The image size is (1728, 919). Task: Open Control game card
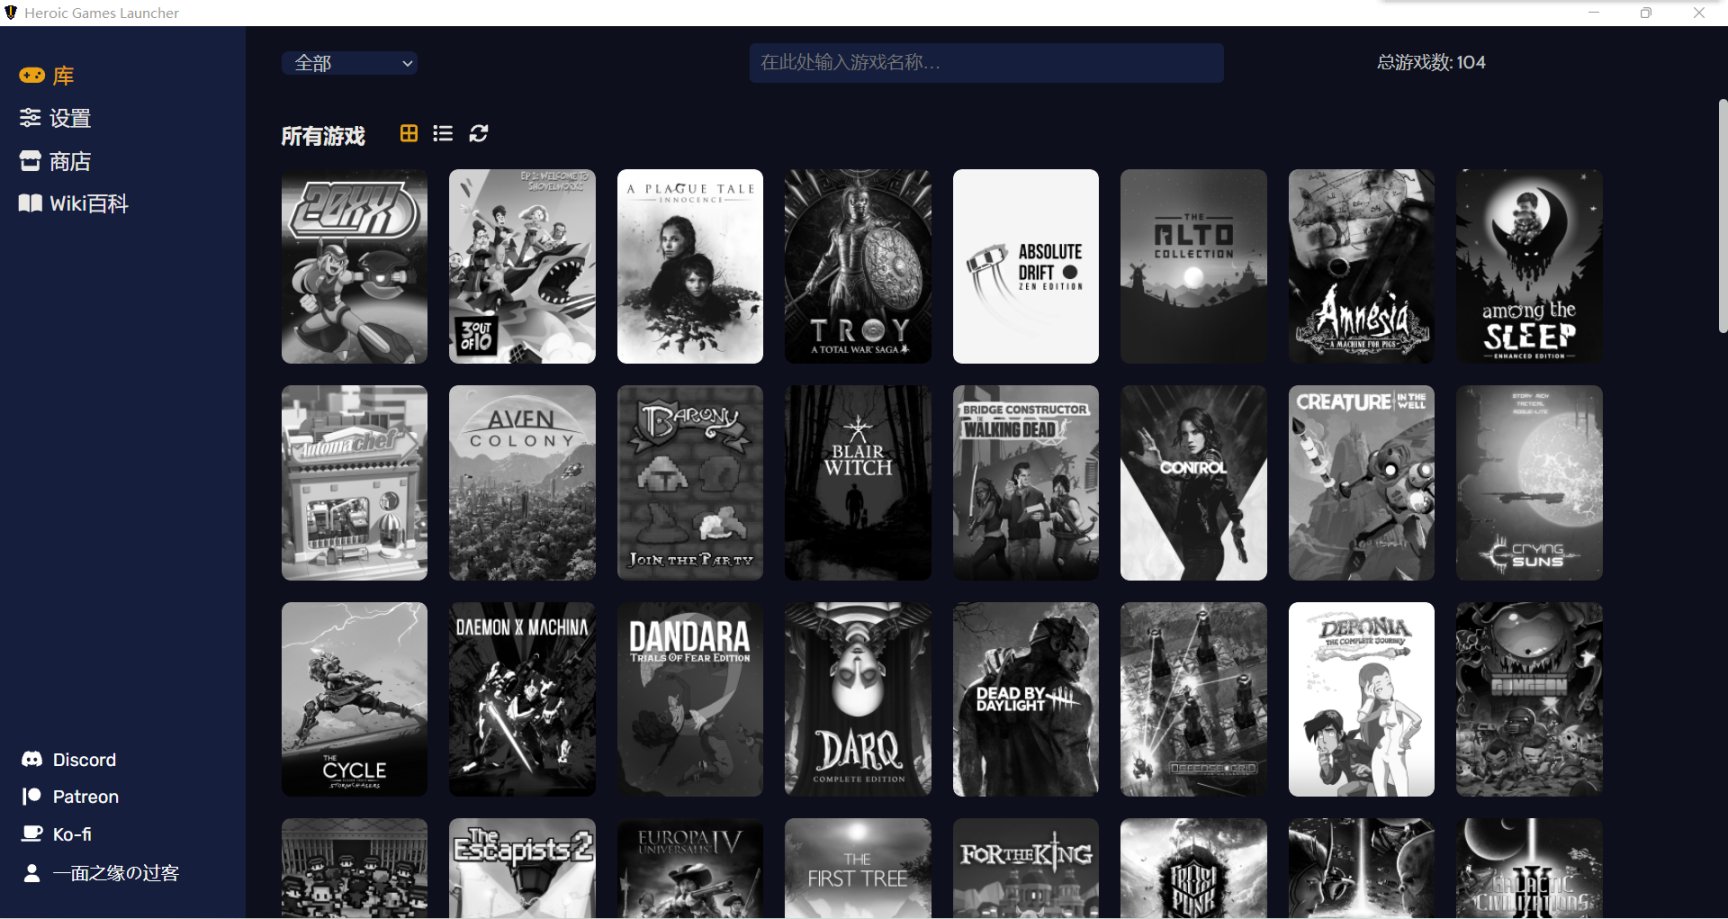coord(1194,483)
